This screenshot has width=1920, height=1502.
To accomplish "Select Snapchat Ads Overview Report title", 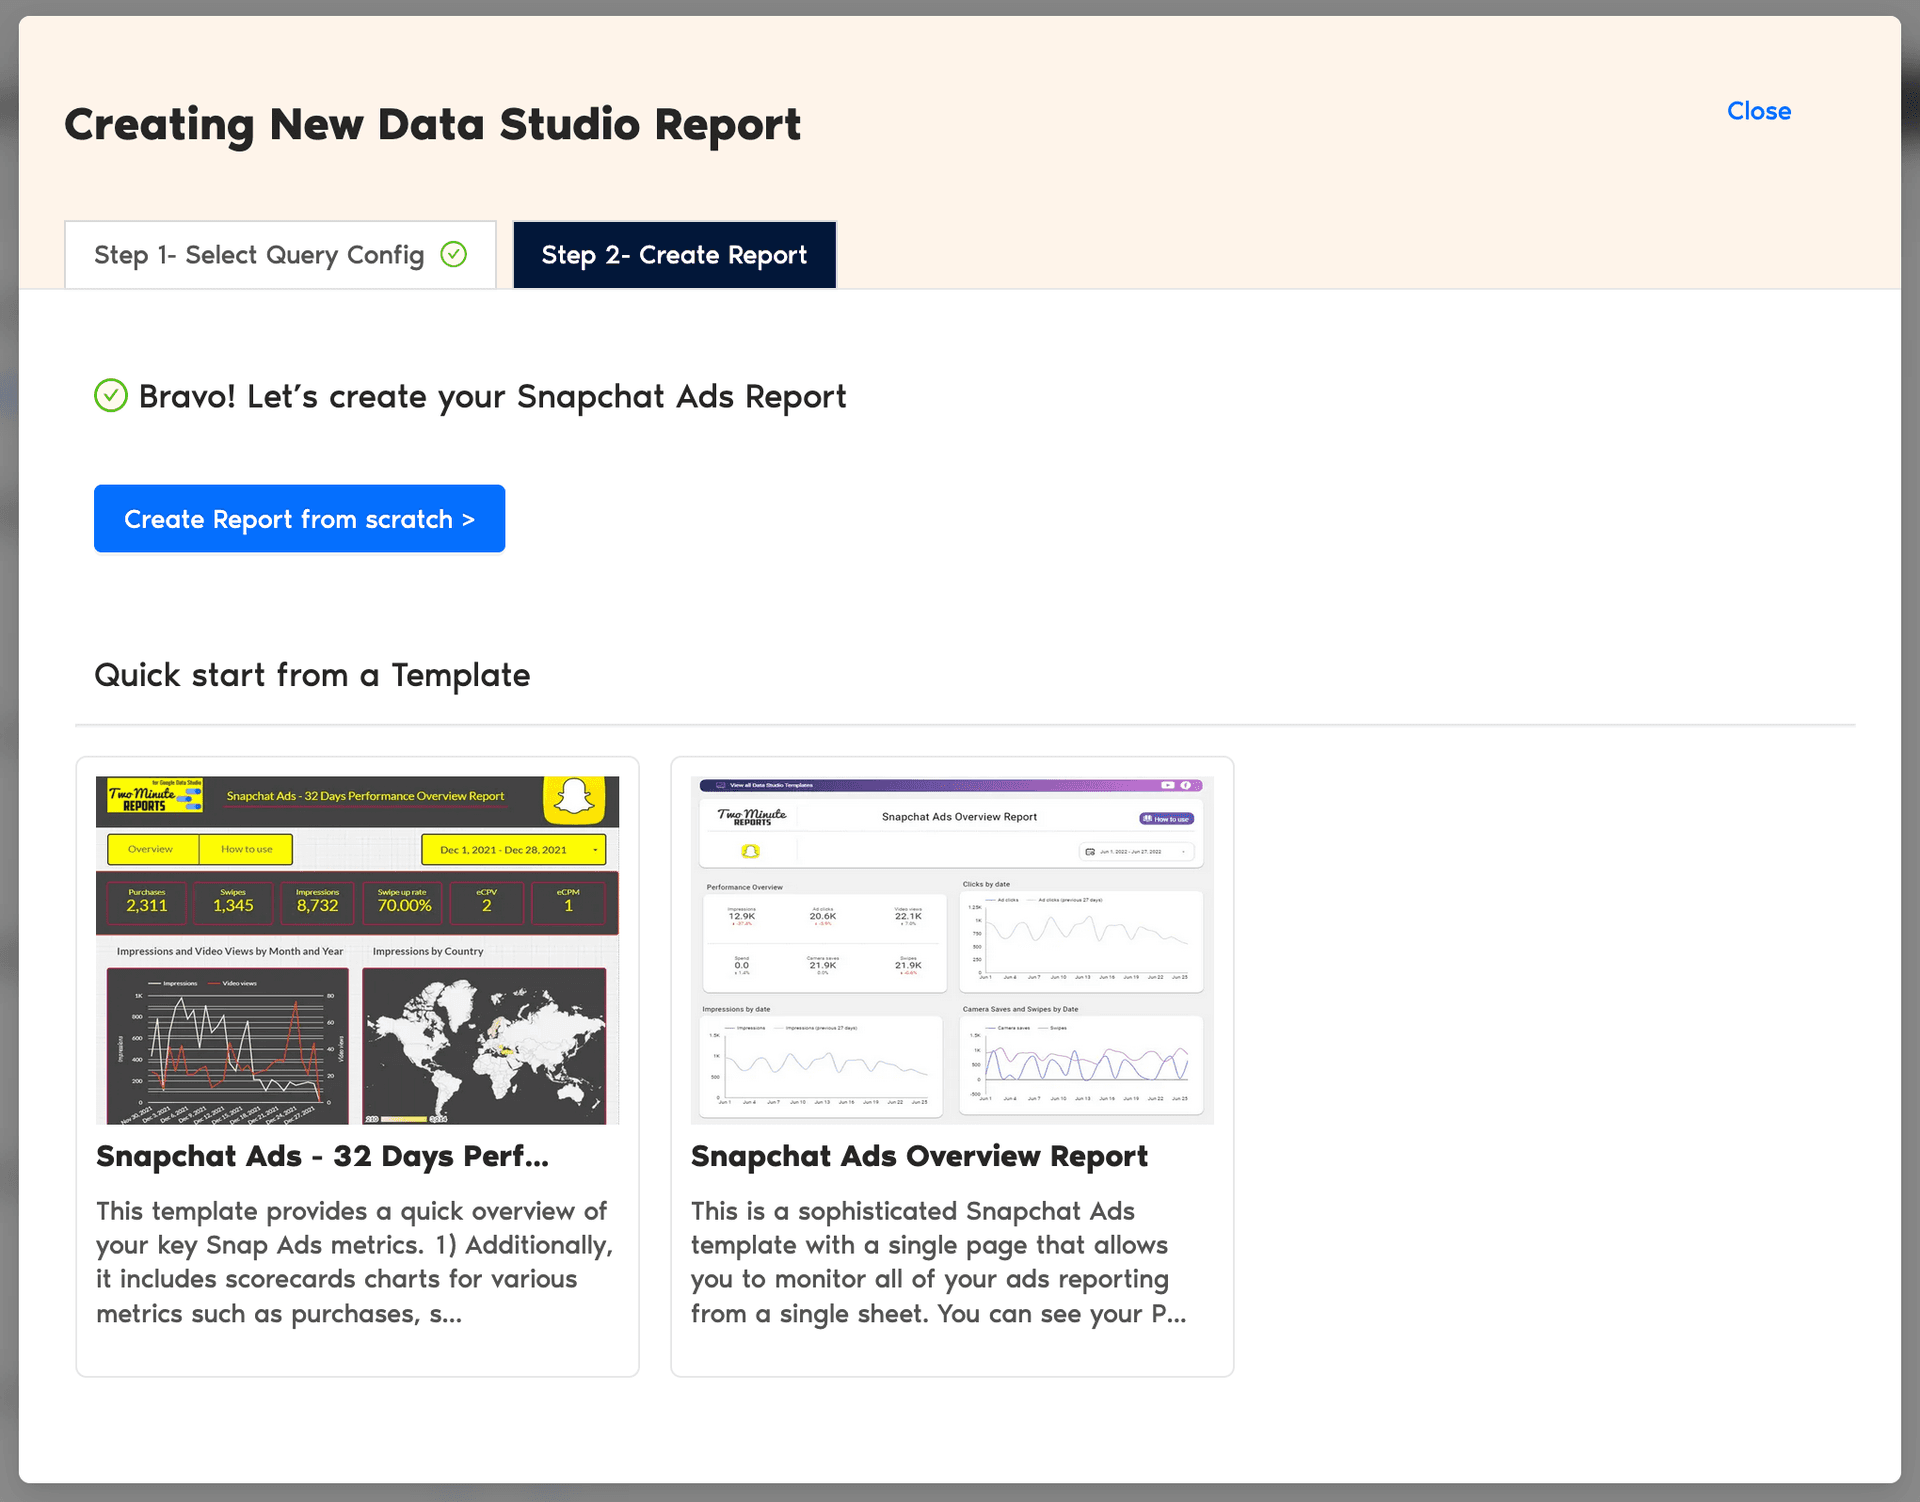I will (x=919, y=1156).
